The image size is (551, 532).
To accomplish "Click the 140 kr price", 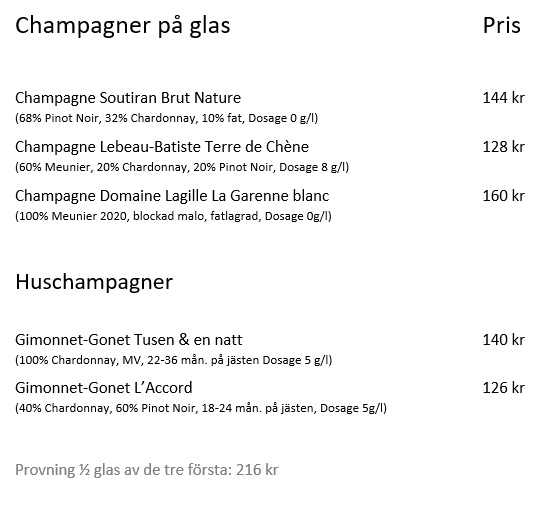I will tap(504, 340).
